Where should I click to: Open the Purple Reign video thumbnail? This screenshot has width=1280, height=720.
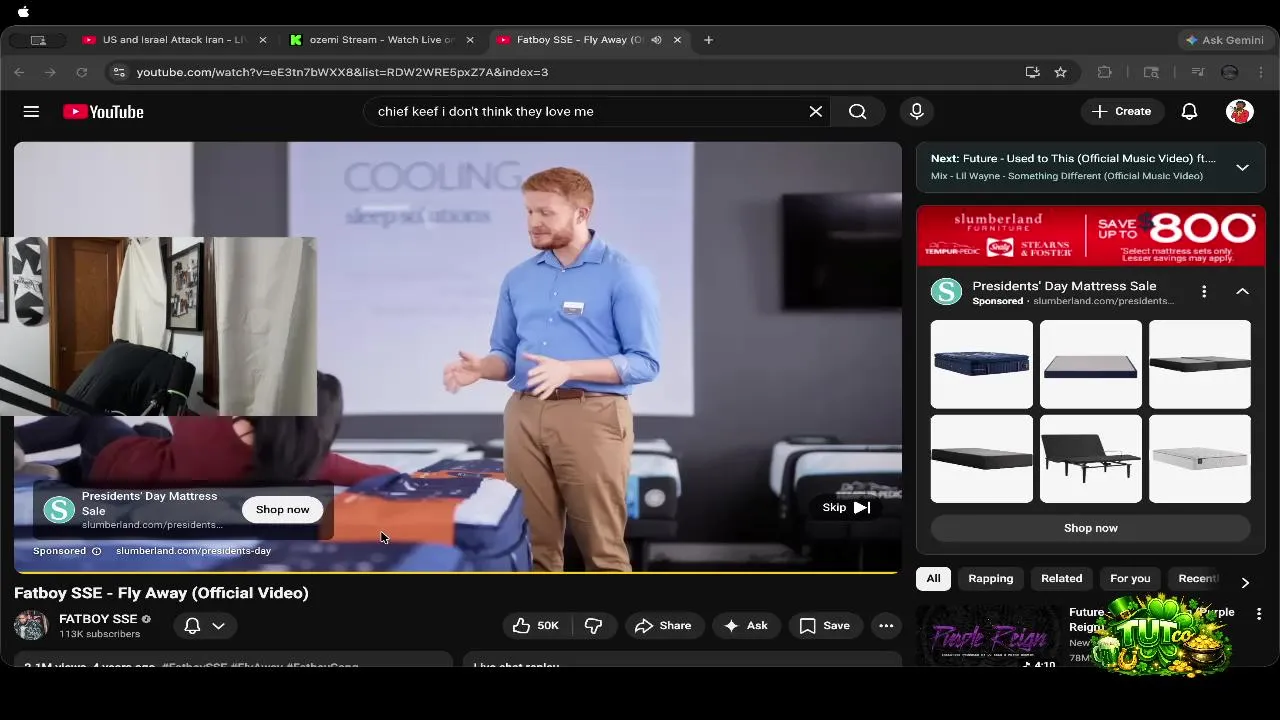coord(989,636)
